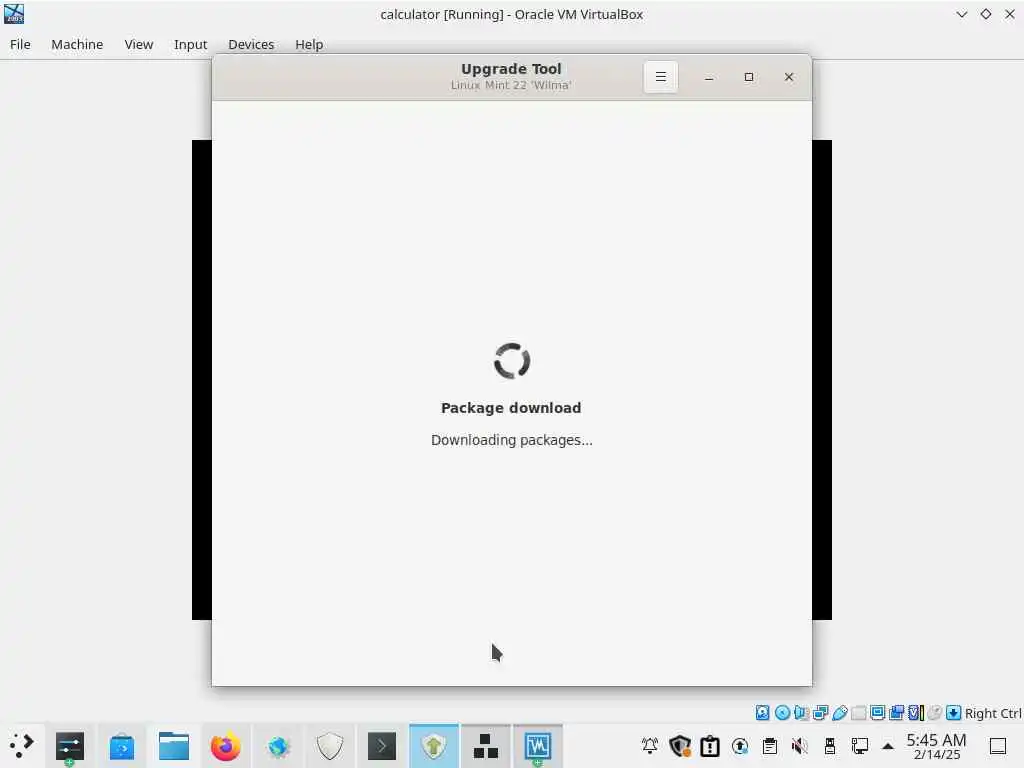This screenshot has height=768, width=1024.
Task: Switch to the VirtualBox taskbar entry
Action: (x=537, y=746)
